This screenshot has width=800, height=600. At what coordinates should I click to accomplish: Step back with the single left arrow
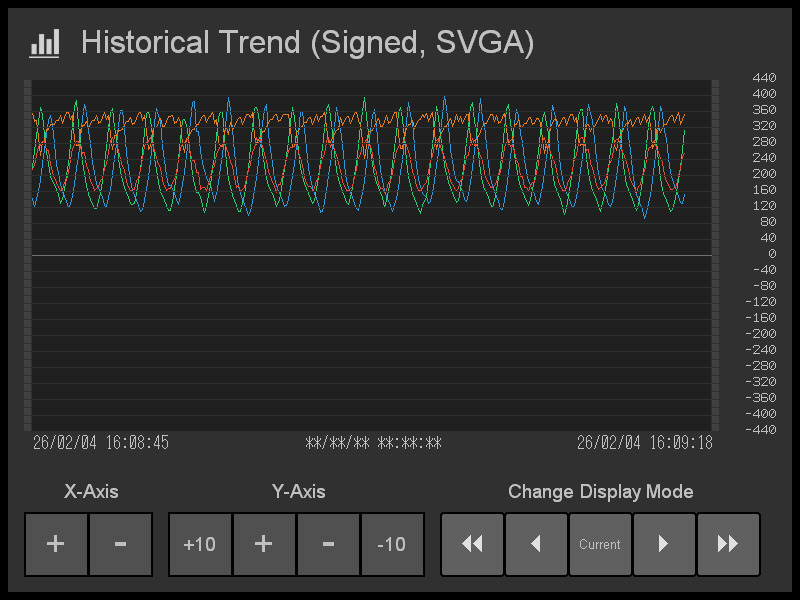coord(536,544)
